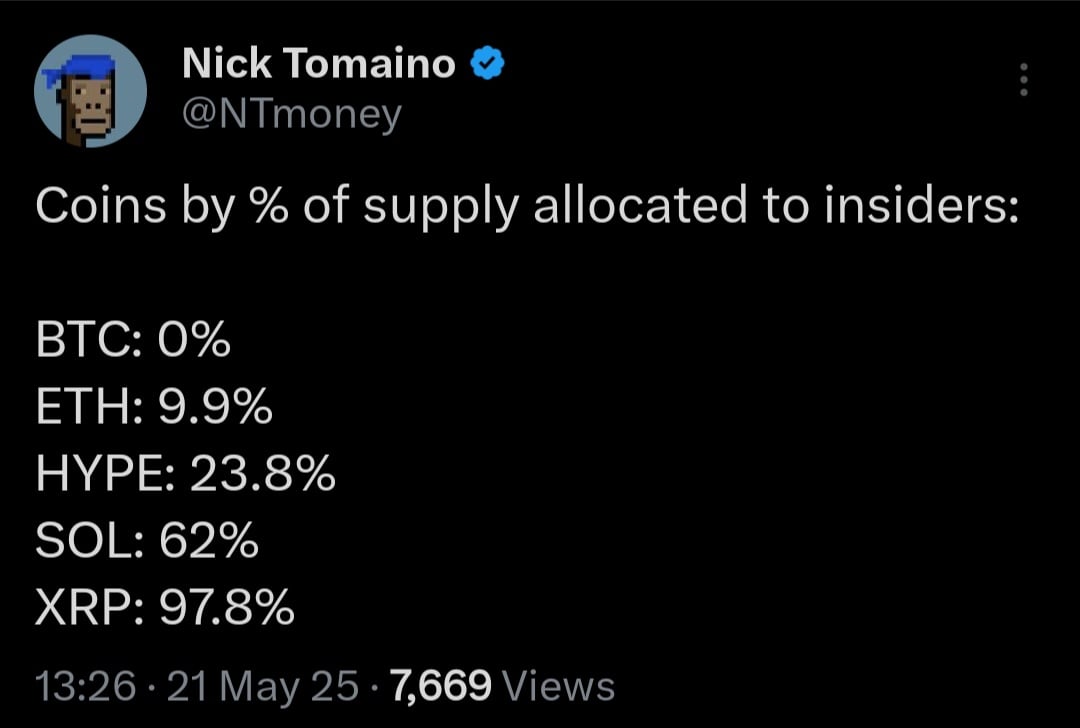Open the three-dot more options menu

click(1024, 79)
